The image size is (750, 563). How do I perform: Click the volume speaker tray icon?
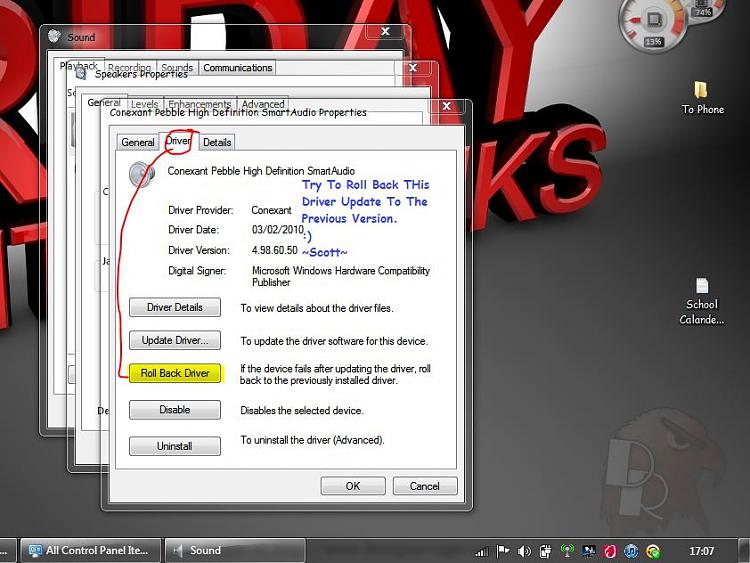click(x=524, y=552)
